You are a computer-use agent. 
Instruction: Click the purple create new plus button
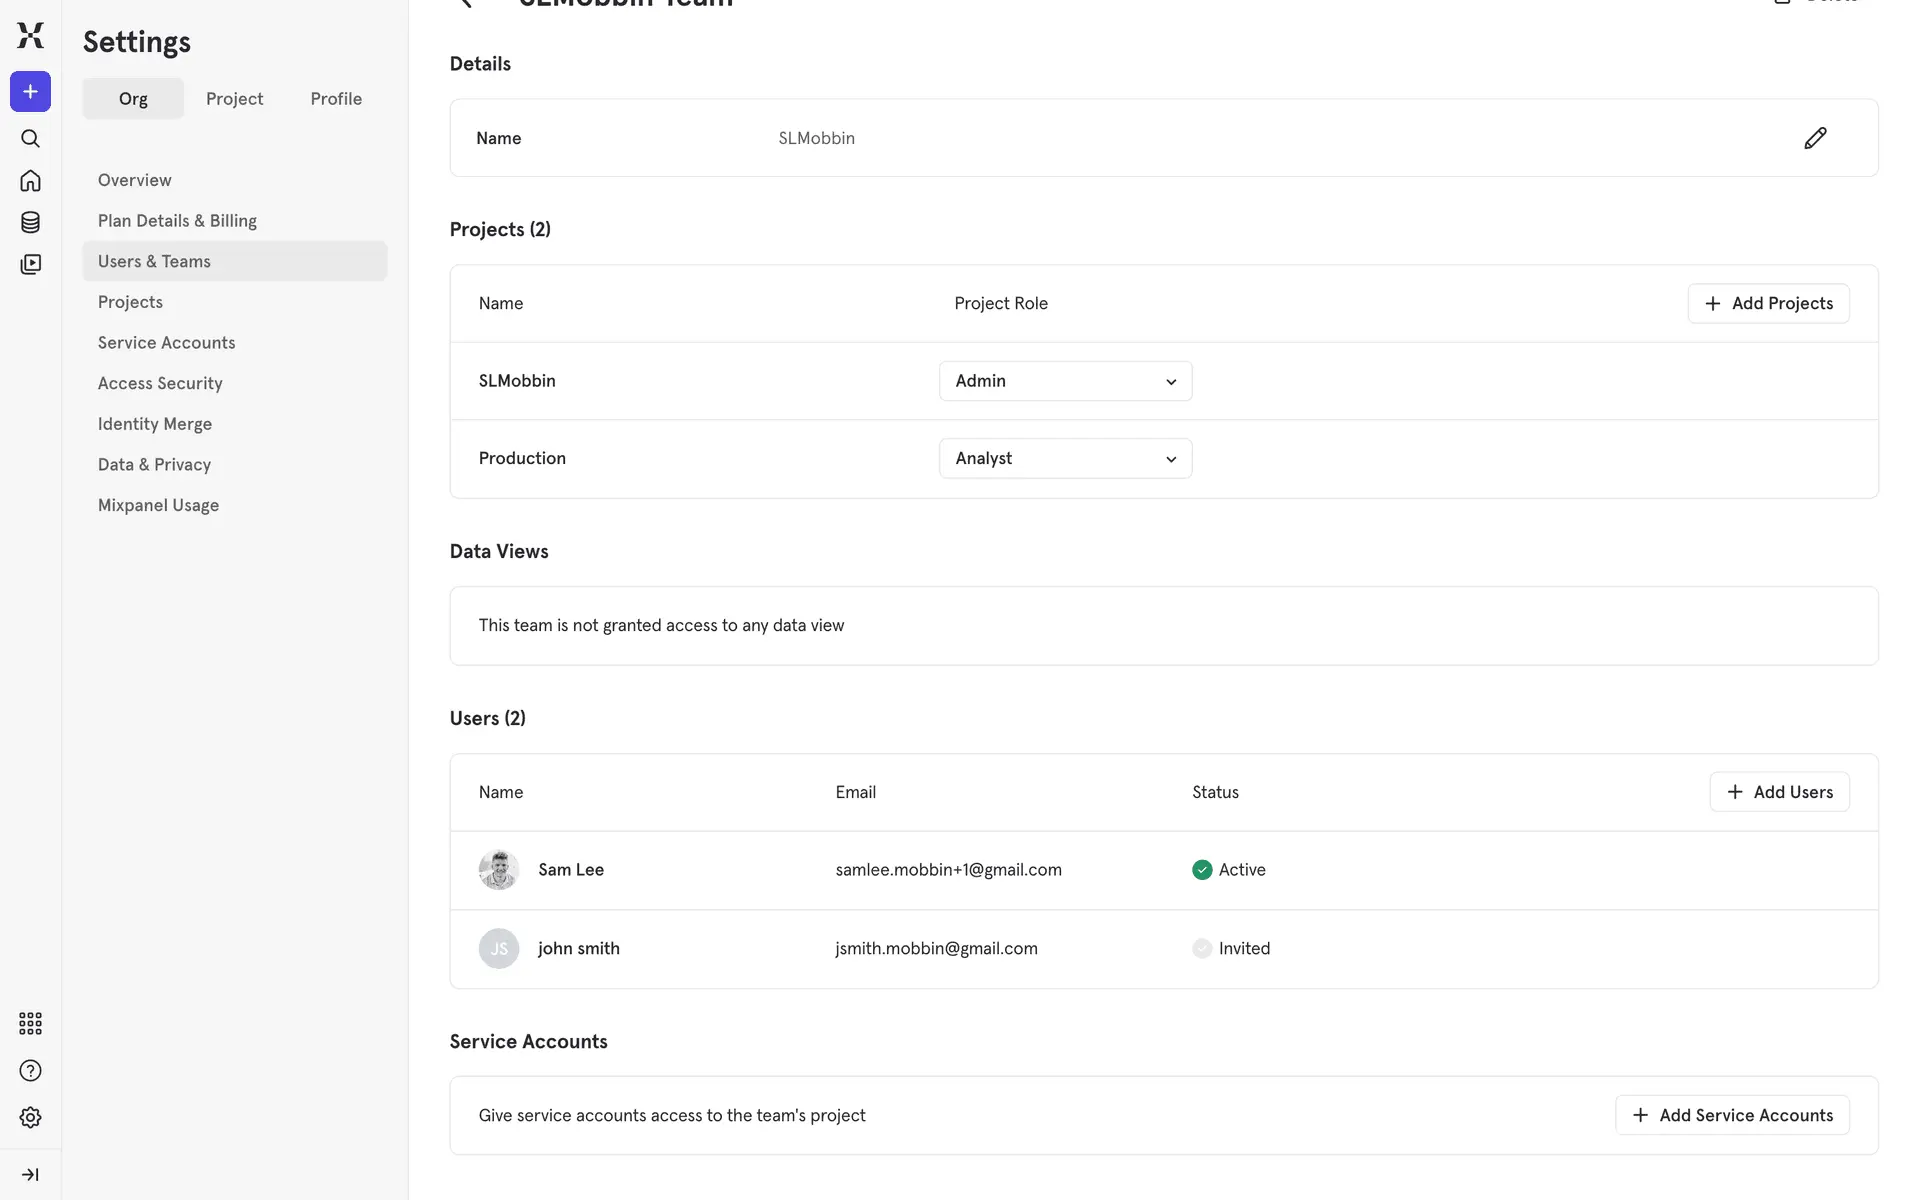pos(30,92)
